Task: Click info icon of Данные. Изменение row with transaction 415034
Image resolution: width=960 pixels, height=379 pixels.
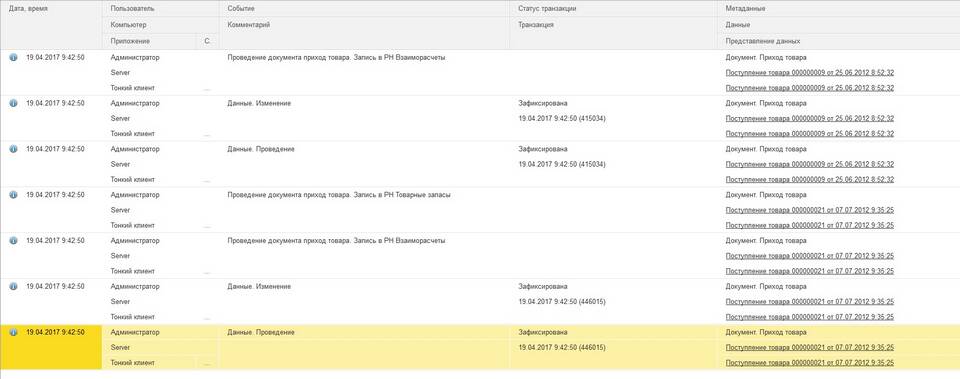Action: (x=13, y=103)
